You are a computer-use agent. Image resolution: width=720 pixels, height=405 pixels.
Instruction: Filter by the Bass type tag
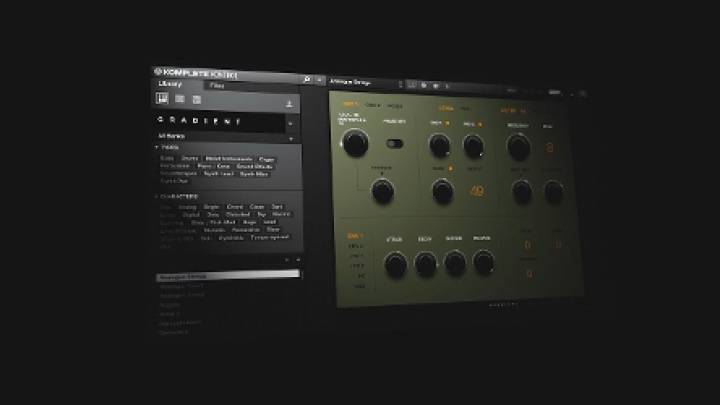(167, 158)
